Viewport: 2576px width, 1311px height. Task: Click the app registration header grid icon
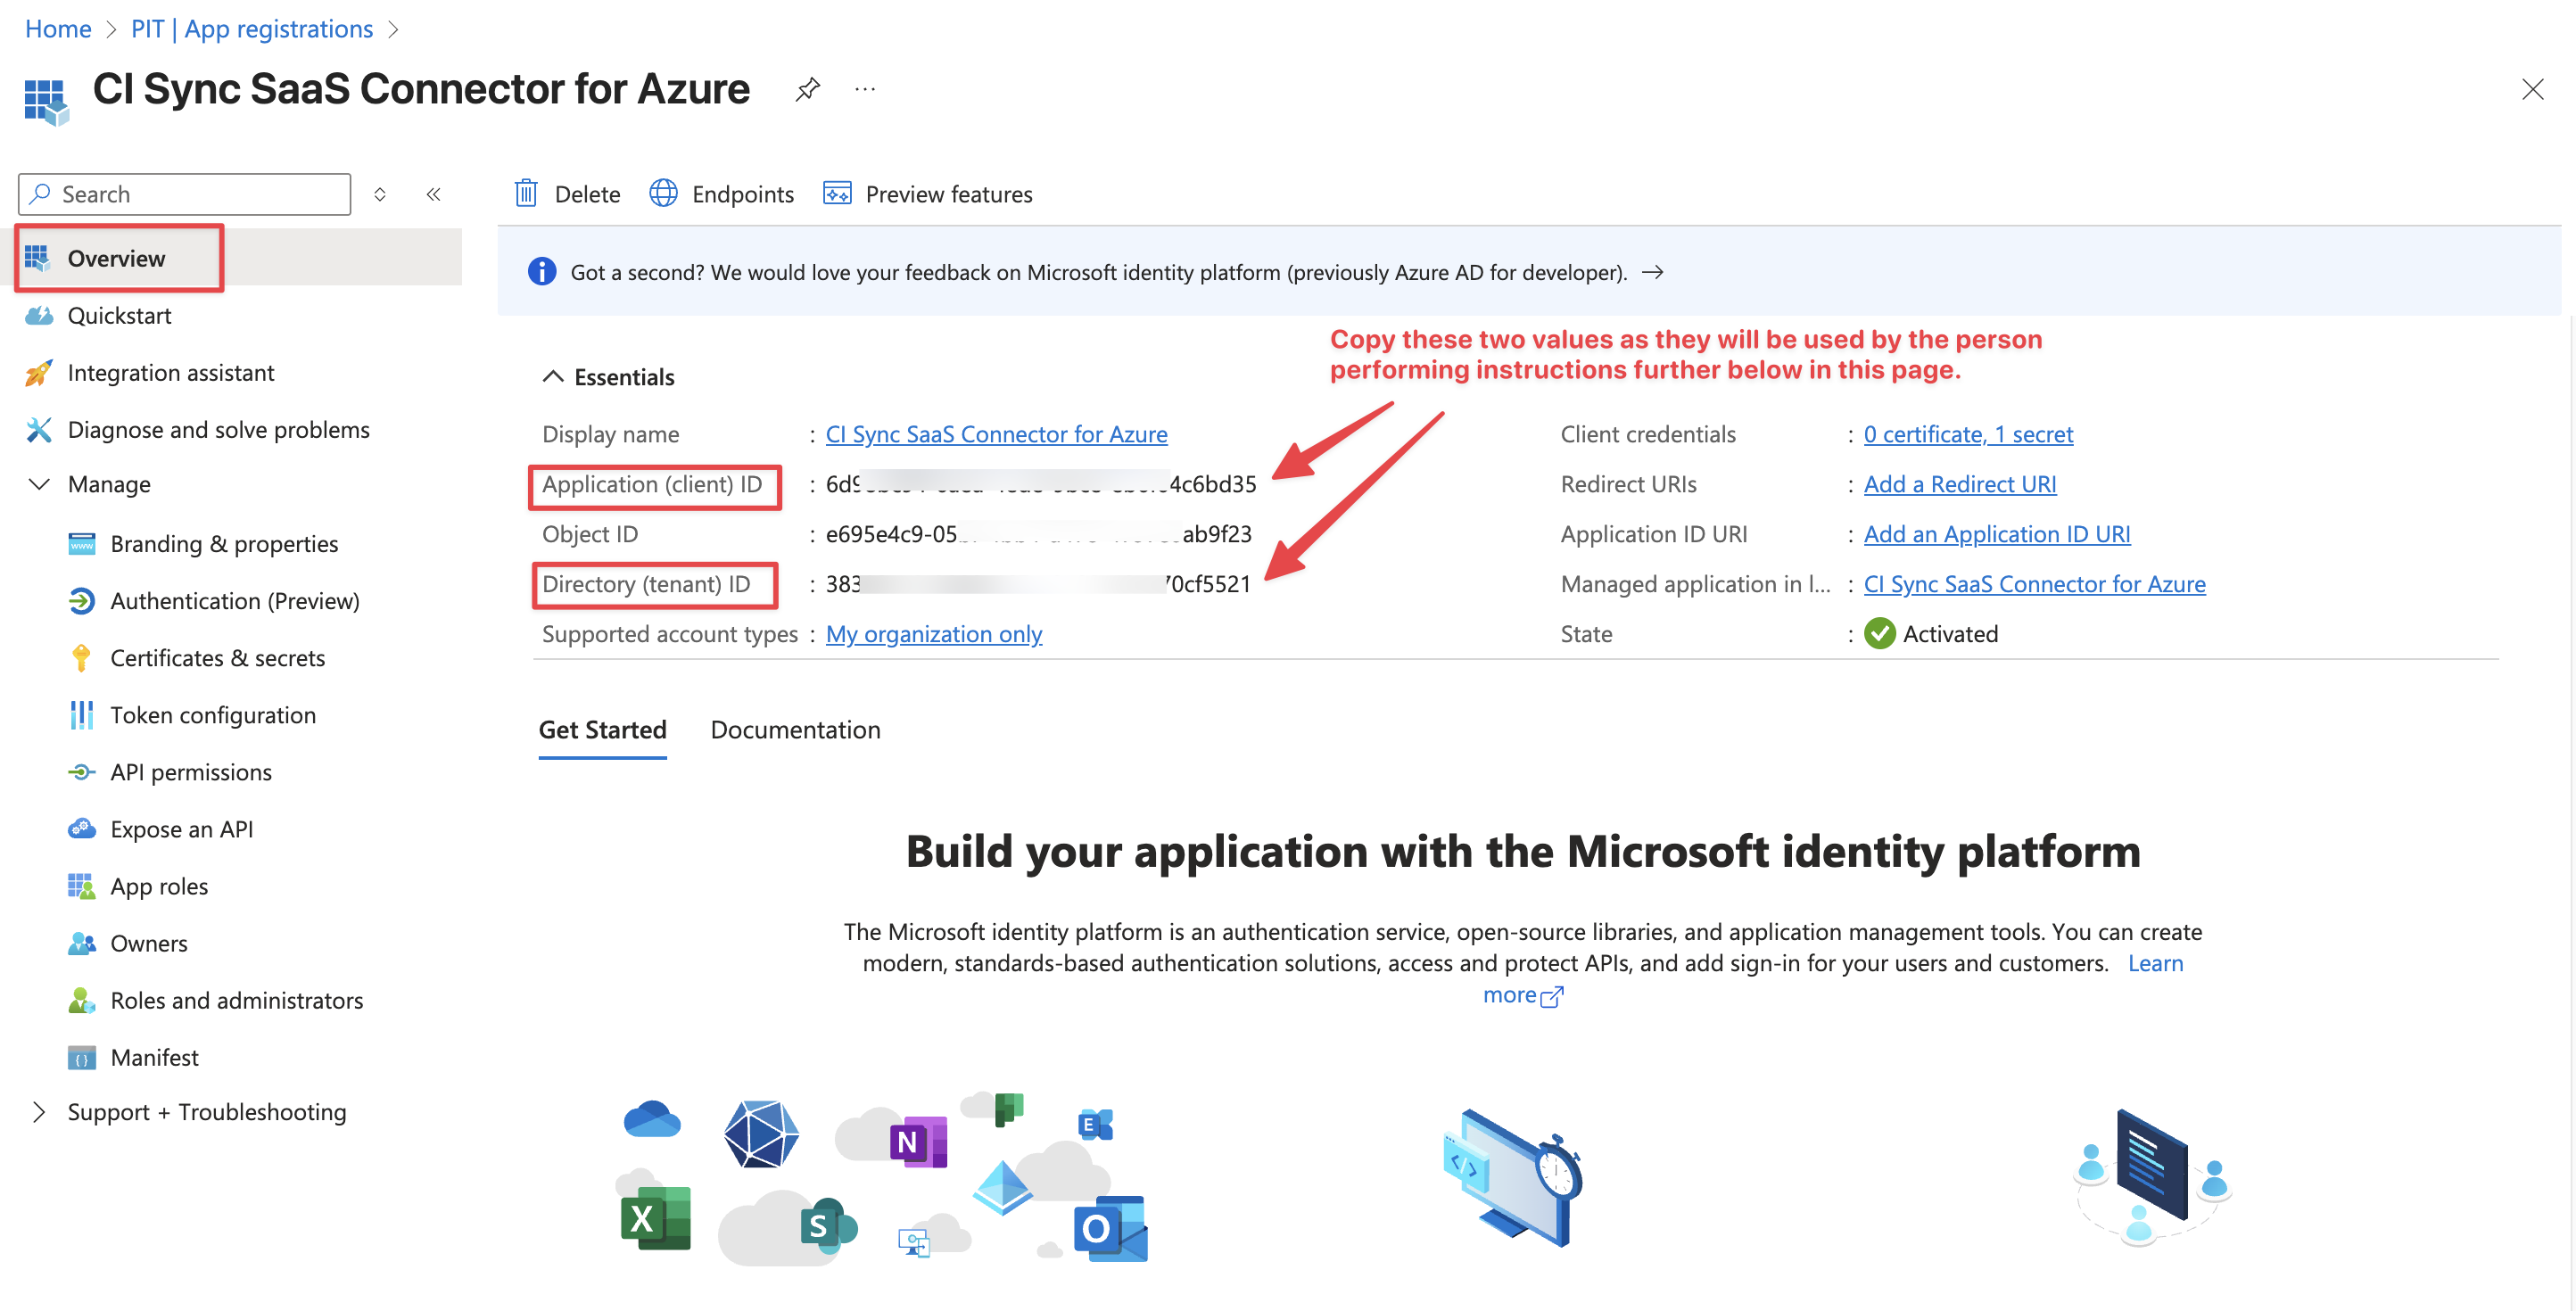click(46, 101)
